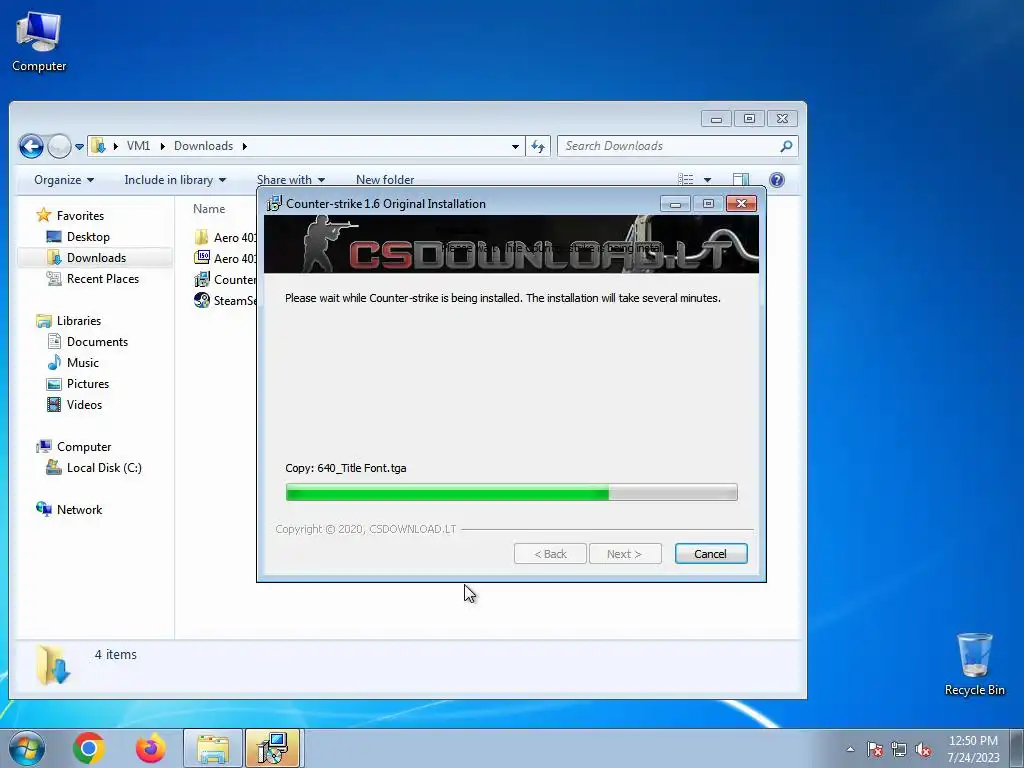This screenshot has height=768, width=1024.
Task: Click the Show desktop button
Action: click(1017, 748)
